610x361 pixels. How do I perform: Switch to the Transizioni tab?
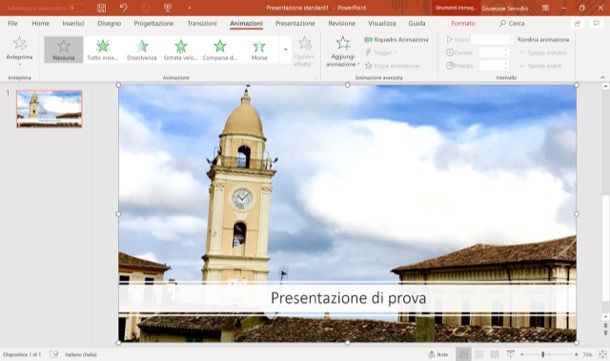pos(202,23)
